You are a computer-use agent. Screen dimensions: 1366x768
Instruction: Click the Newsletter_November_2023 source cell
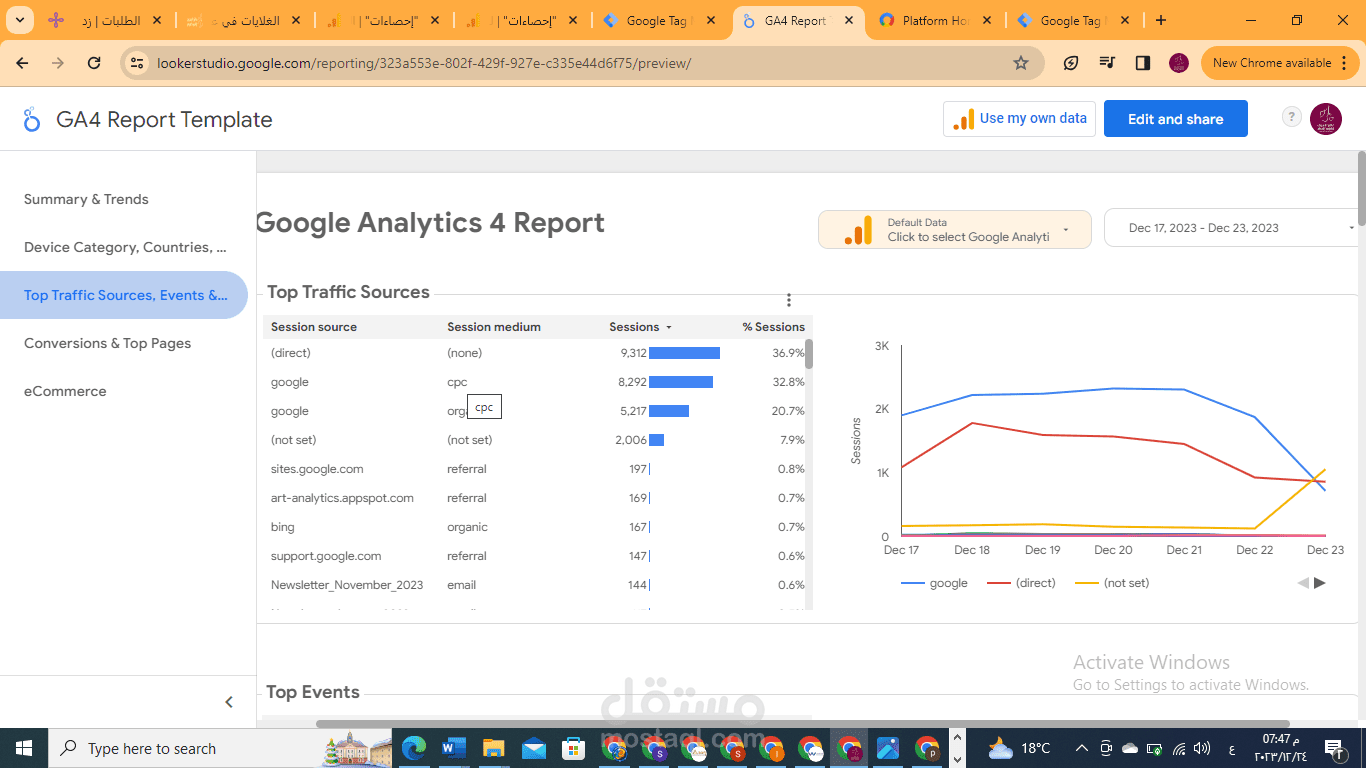point(347,585)
